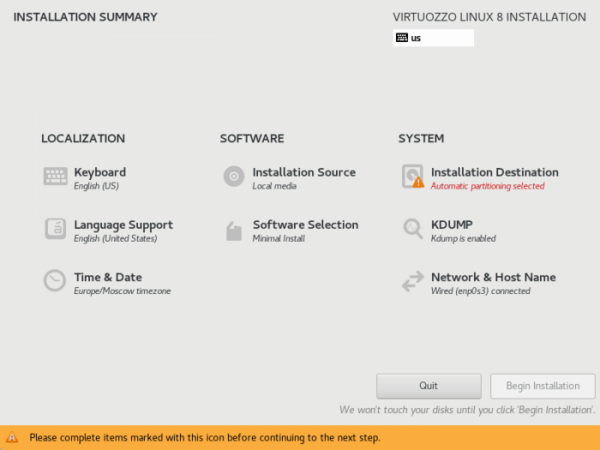
Task: Open Language Support via its icon
Action: 54,229
